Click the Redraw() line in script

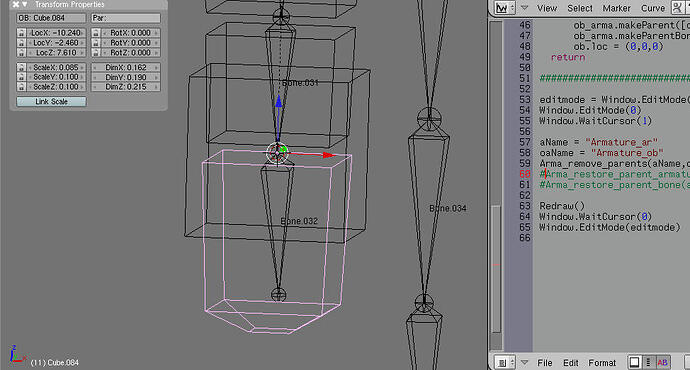pos(562,206)
